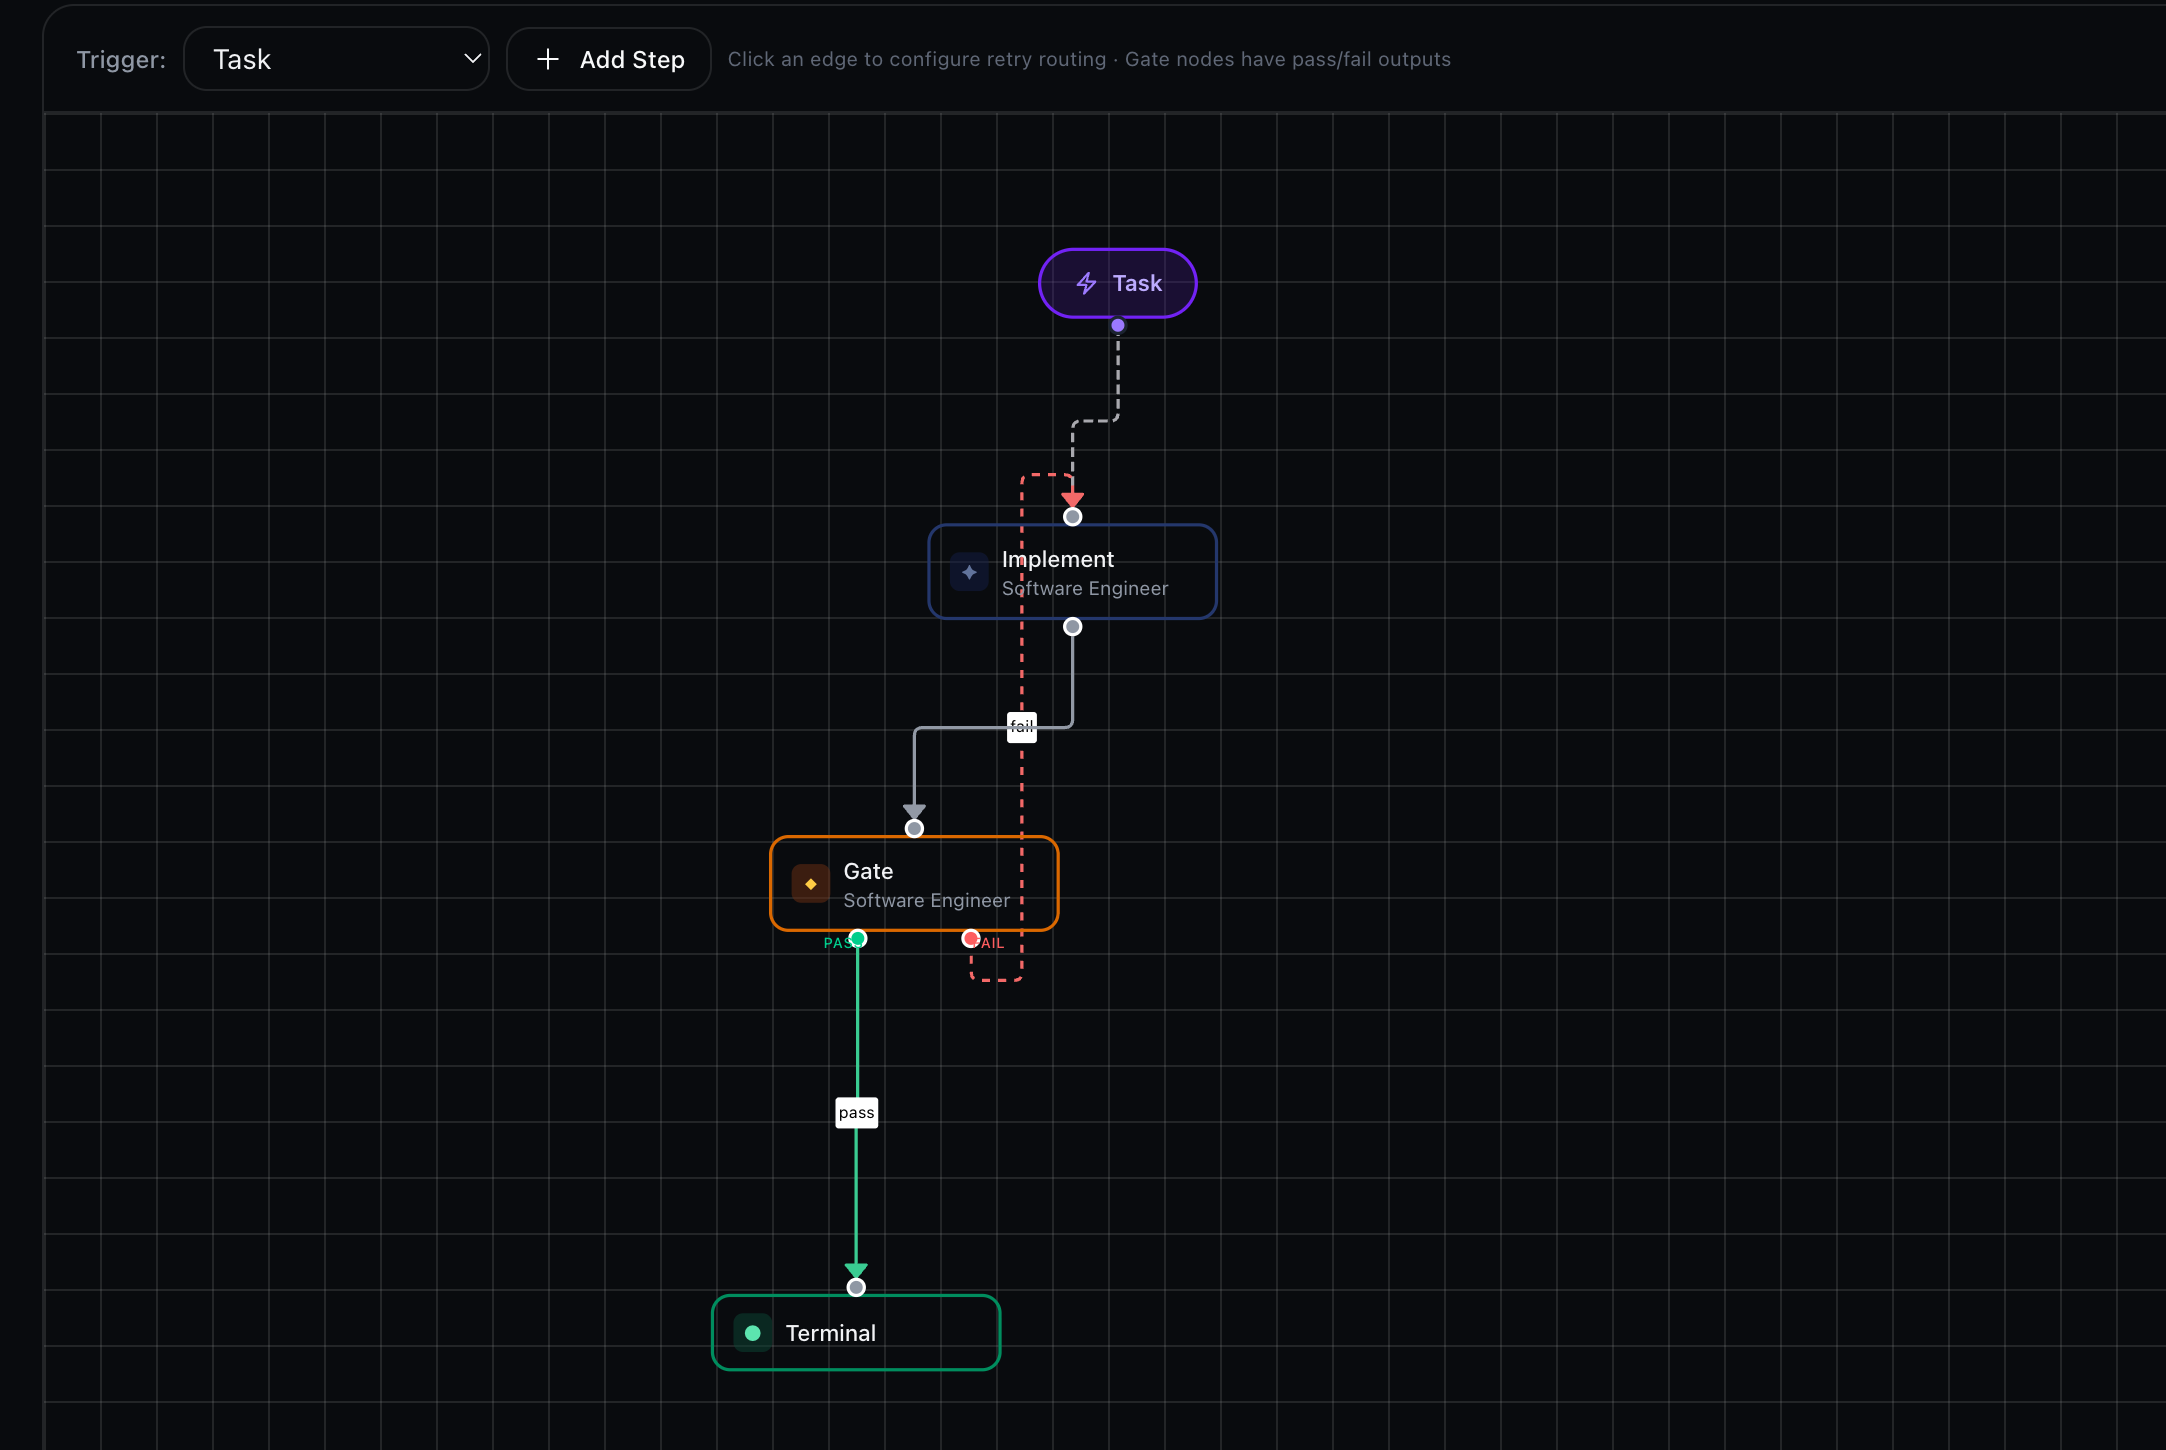Select the Implement step node
Viewport: 2166px width, 1450px height.
[1073, 572]
